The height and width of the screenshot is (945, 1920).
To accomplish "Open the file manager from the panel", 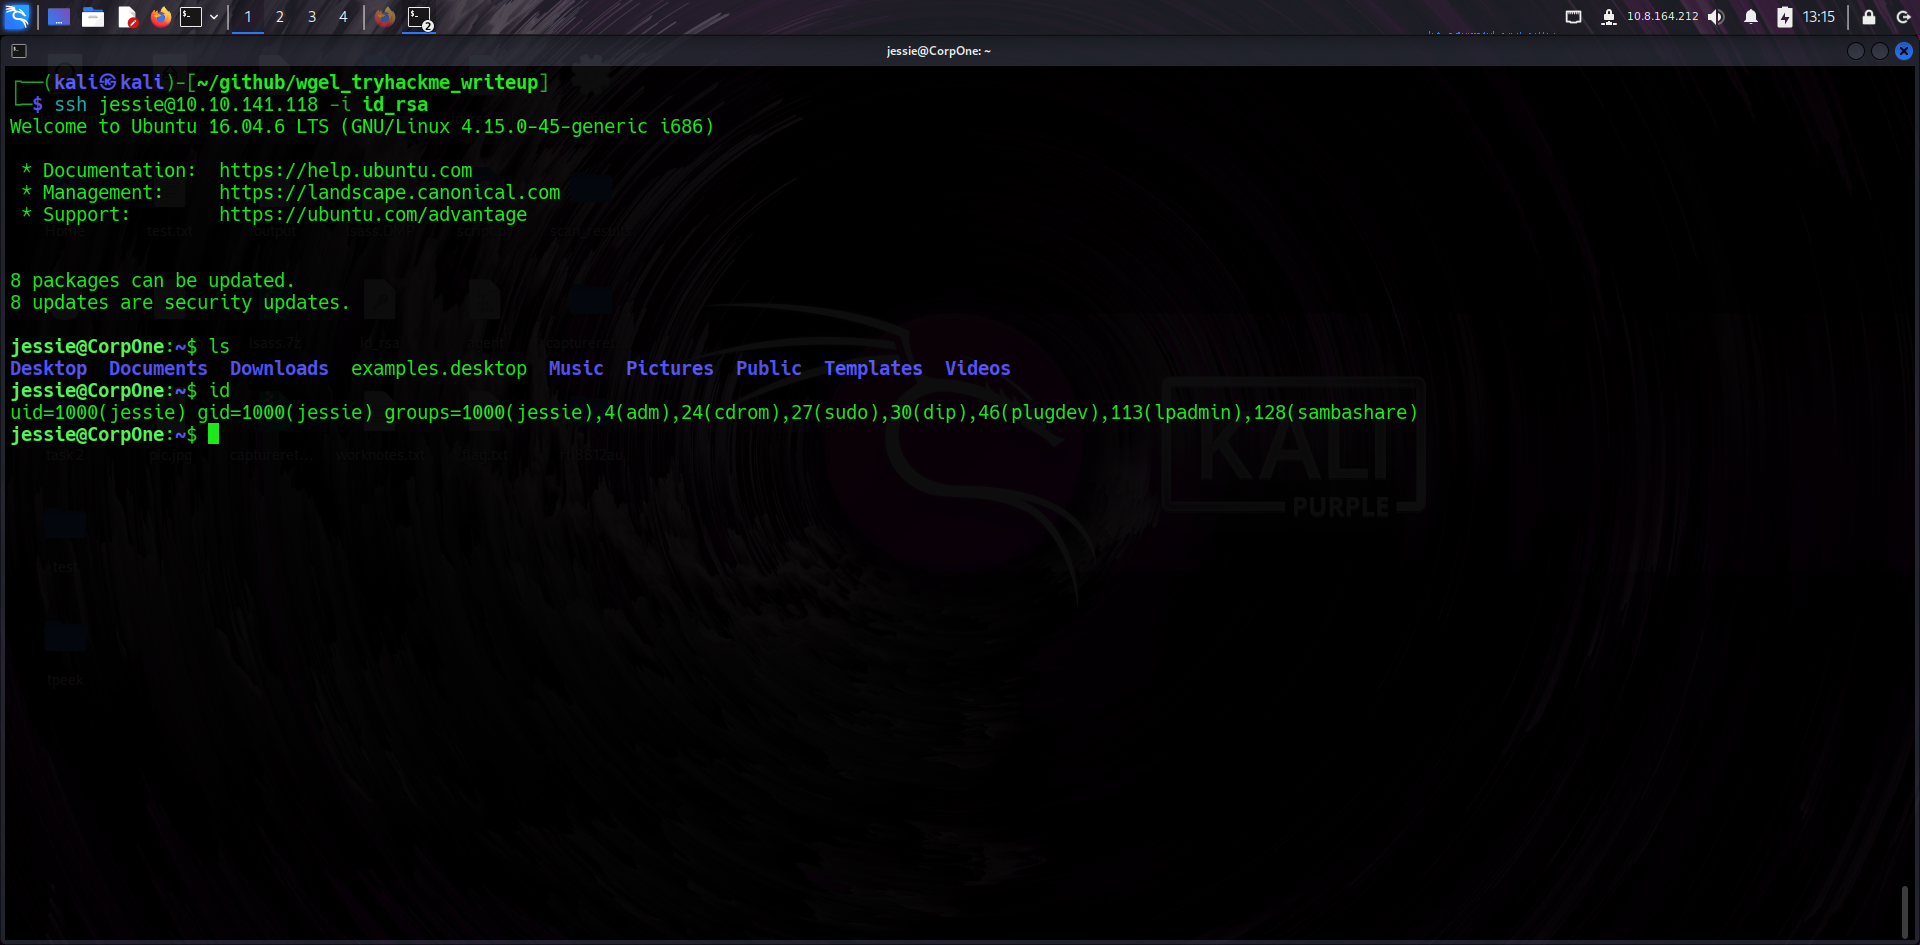I will (x=93, y=17).
